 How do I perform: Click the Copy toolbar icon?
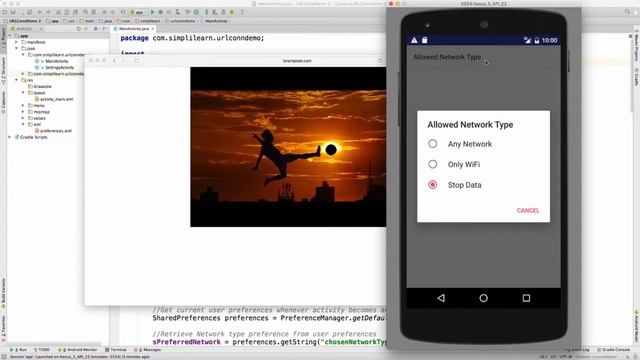[67, 12]
